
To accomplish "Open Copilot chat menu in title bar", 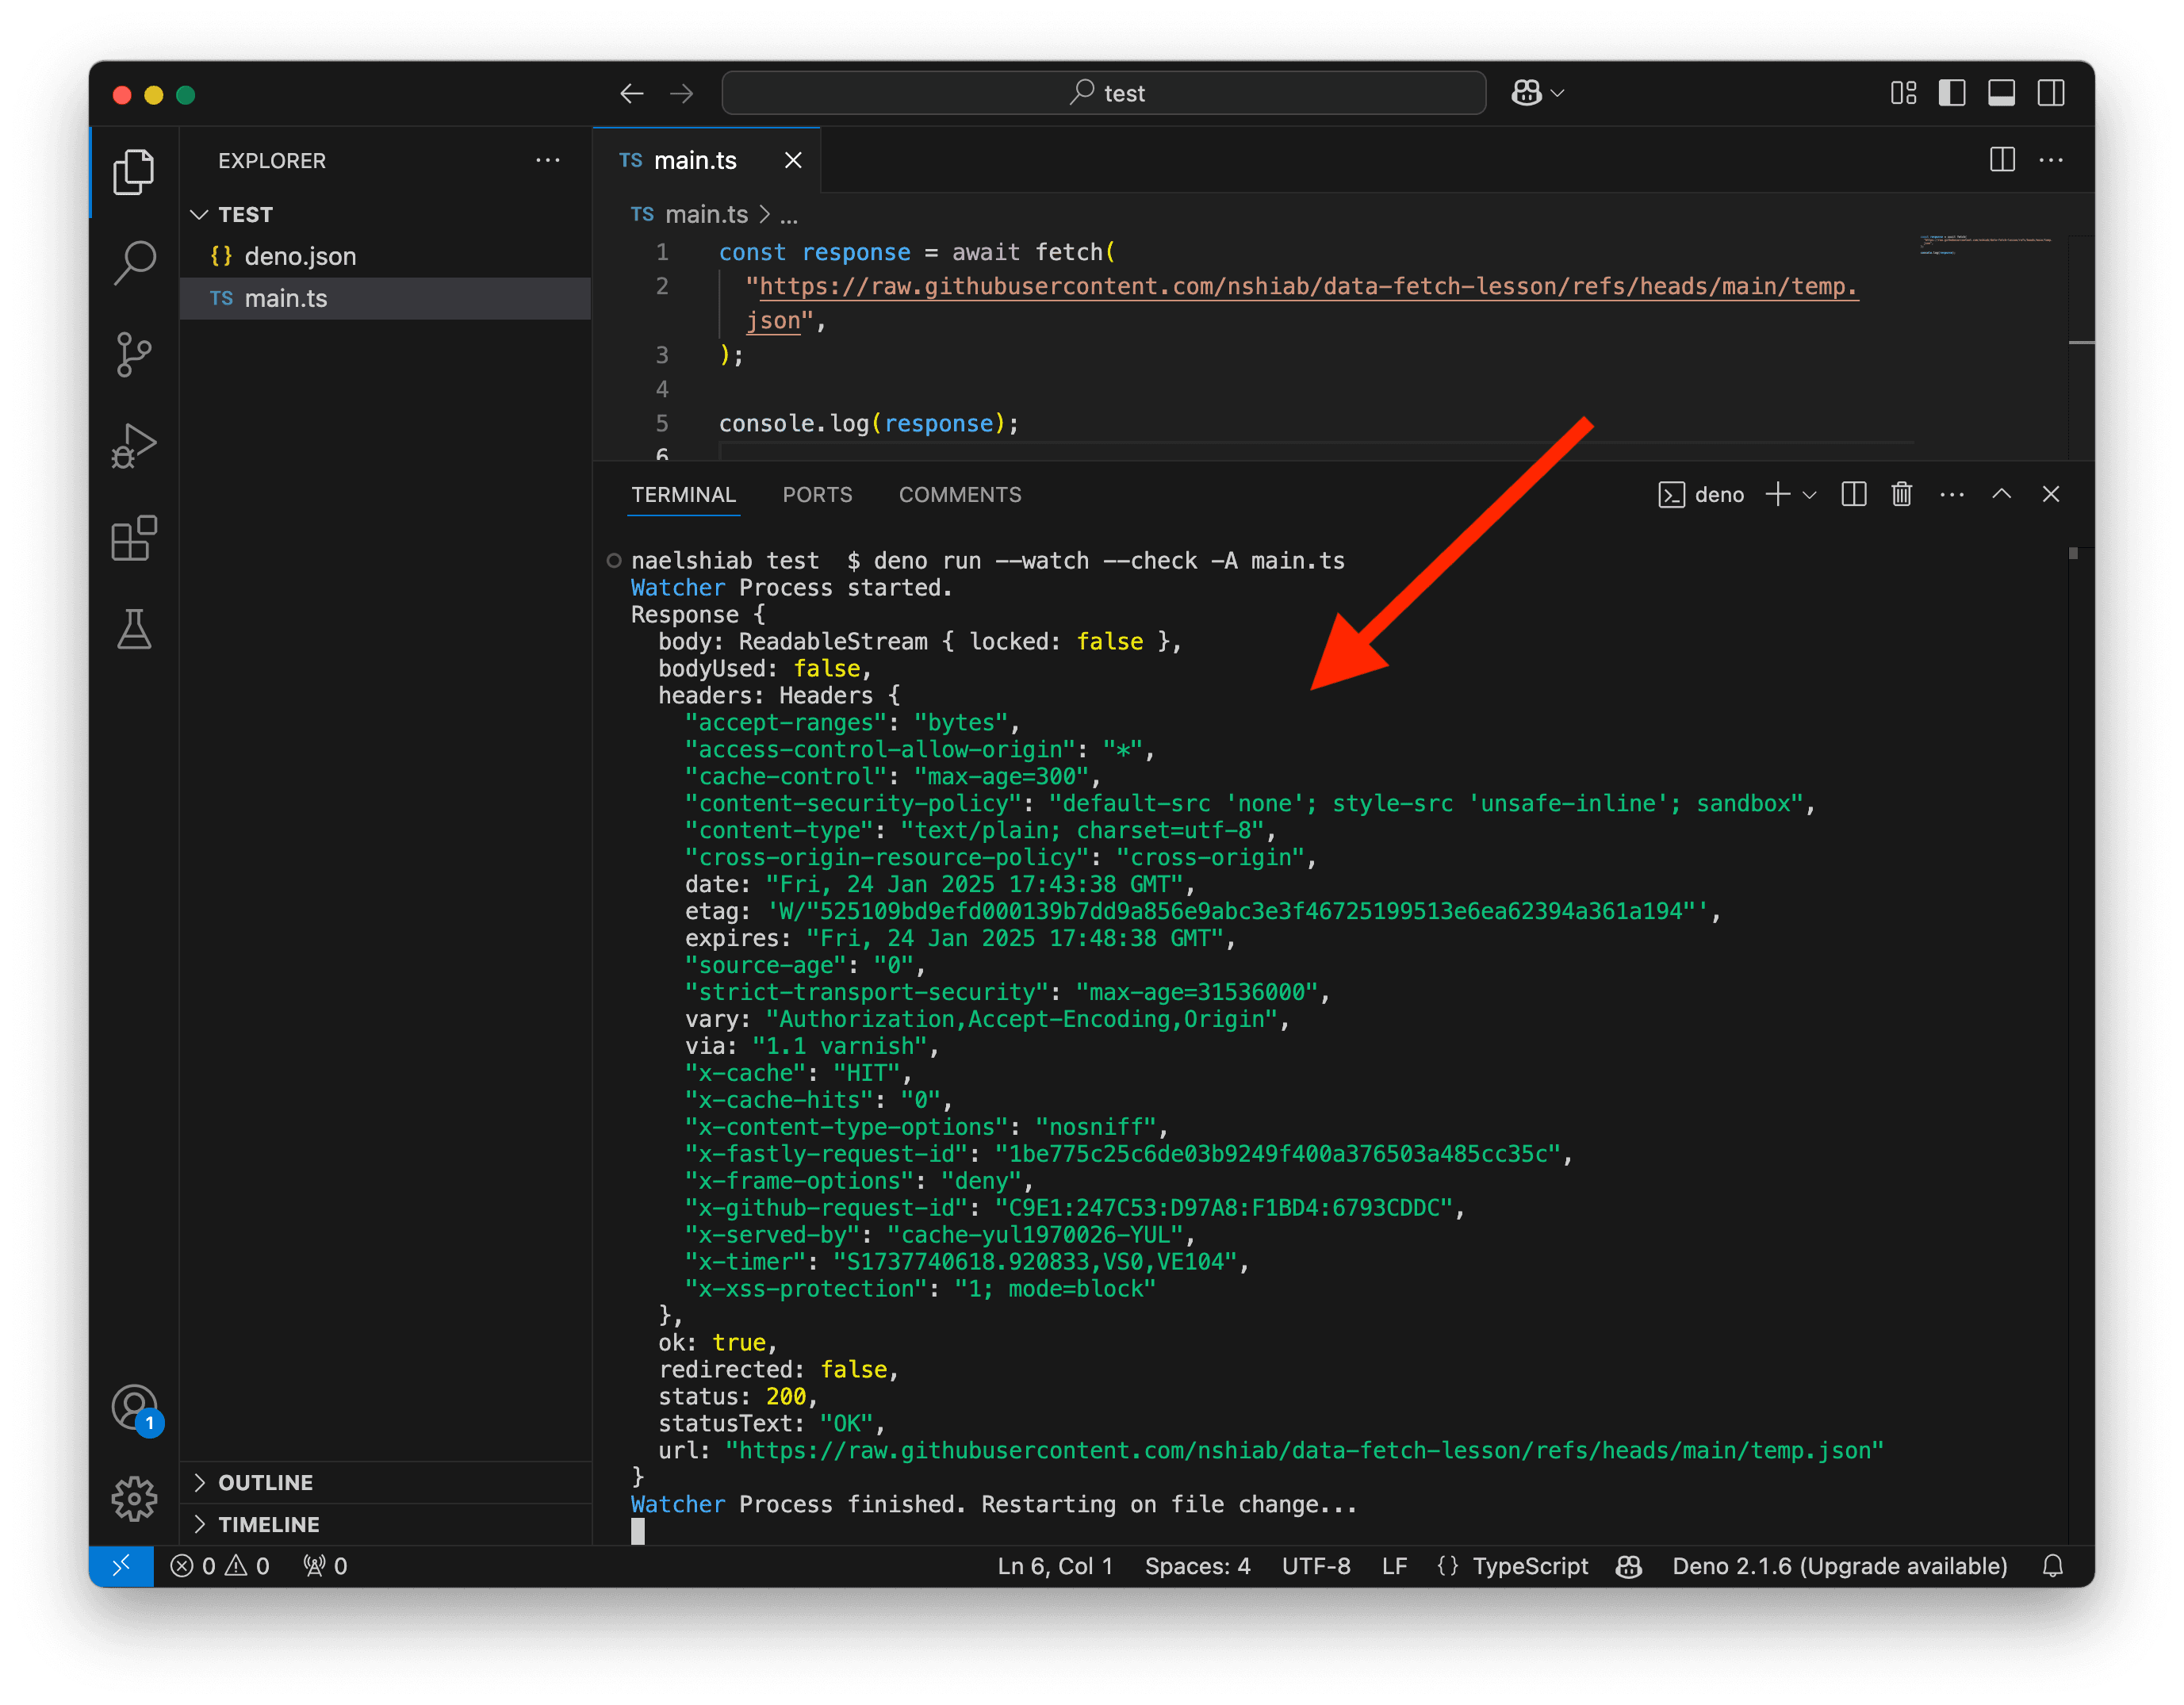I will [x=1537, y=93].
